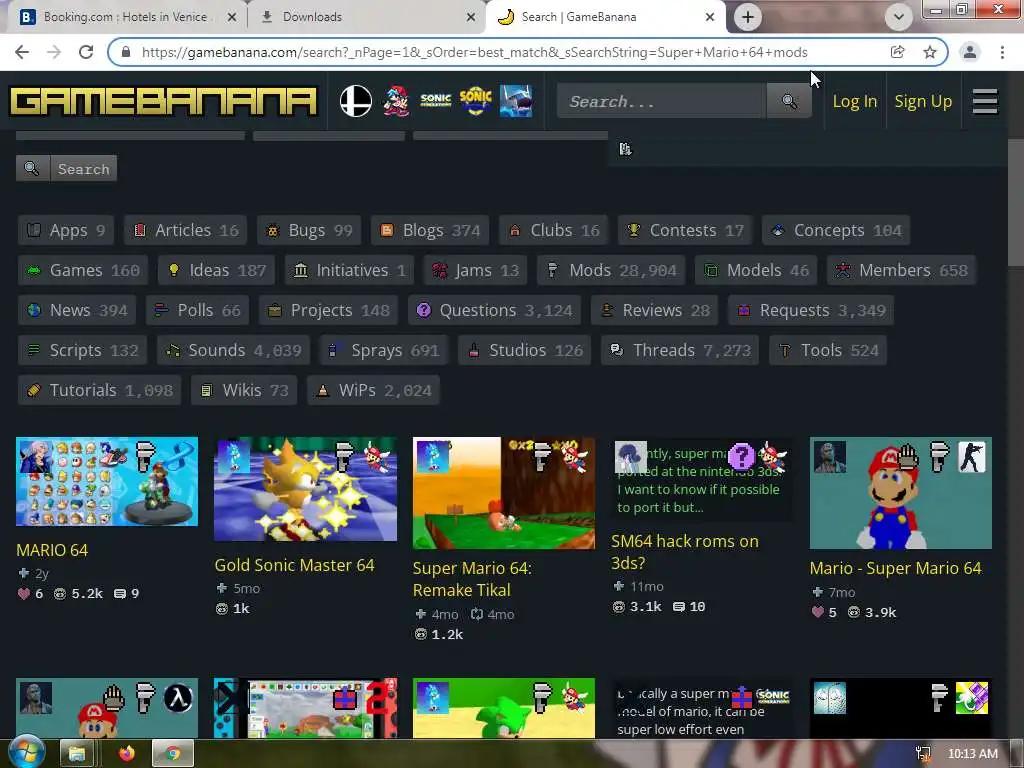Open the Chrome profile icon
The image size is (1024, 768).
pos(970,52)
